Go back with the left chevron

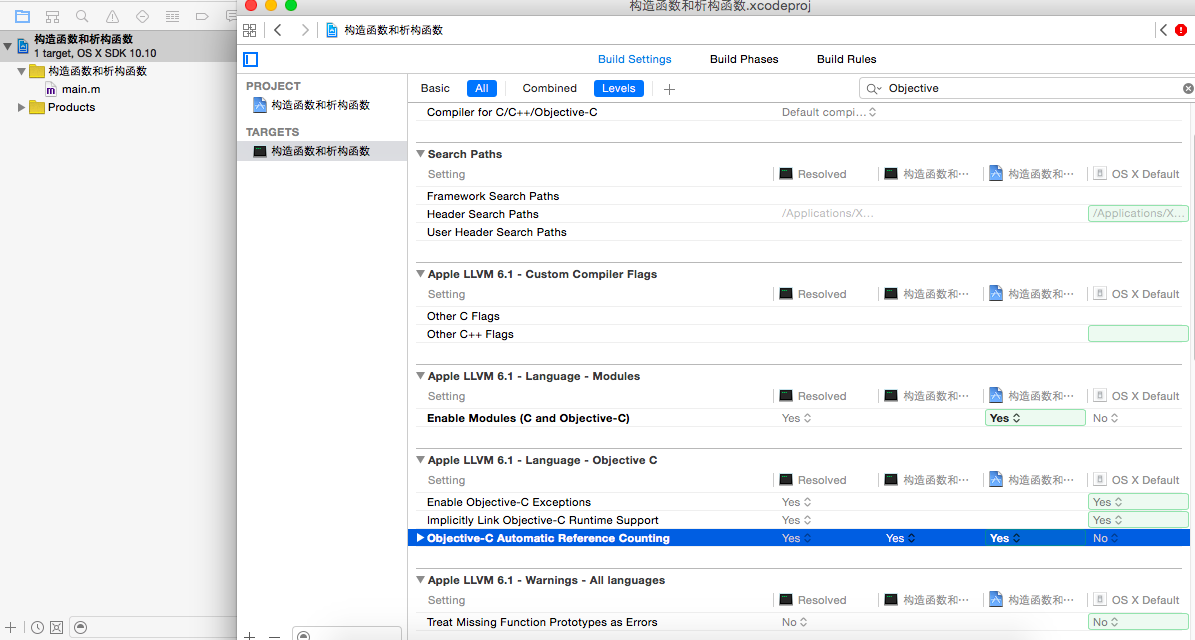pos(278,30)
